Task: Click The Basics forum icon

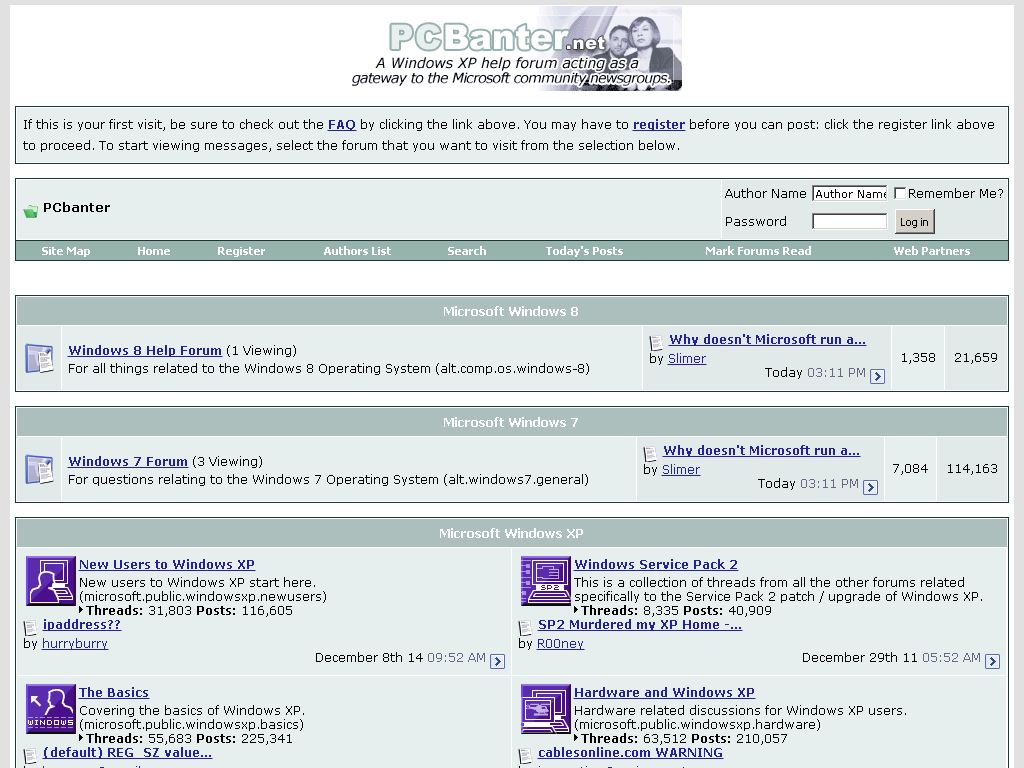Action: [51, 709]
